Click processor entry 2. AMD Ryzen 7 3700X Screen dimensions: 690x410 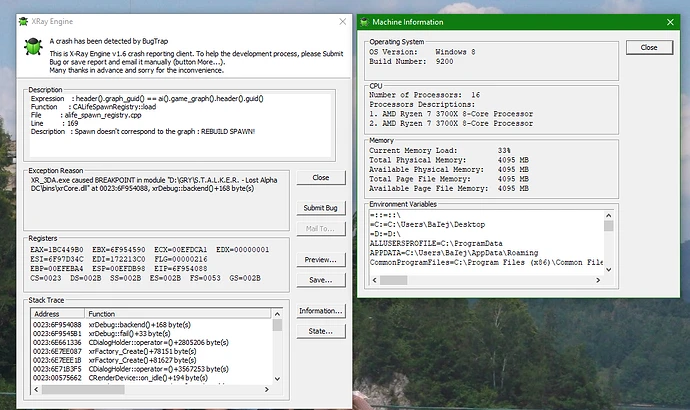(x=451, y=124)
